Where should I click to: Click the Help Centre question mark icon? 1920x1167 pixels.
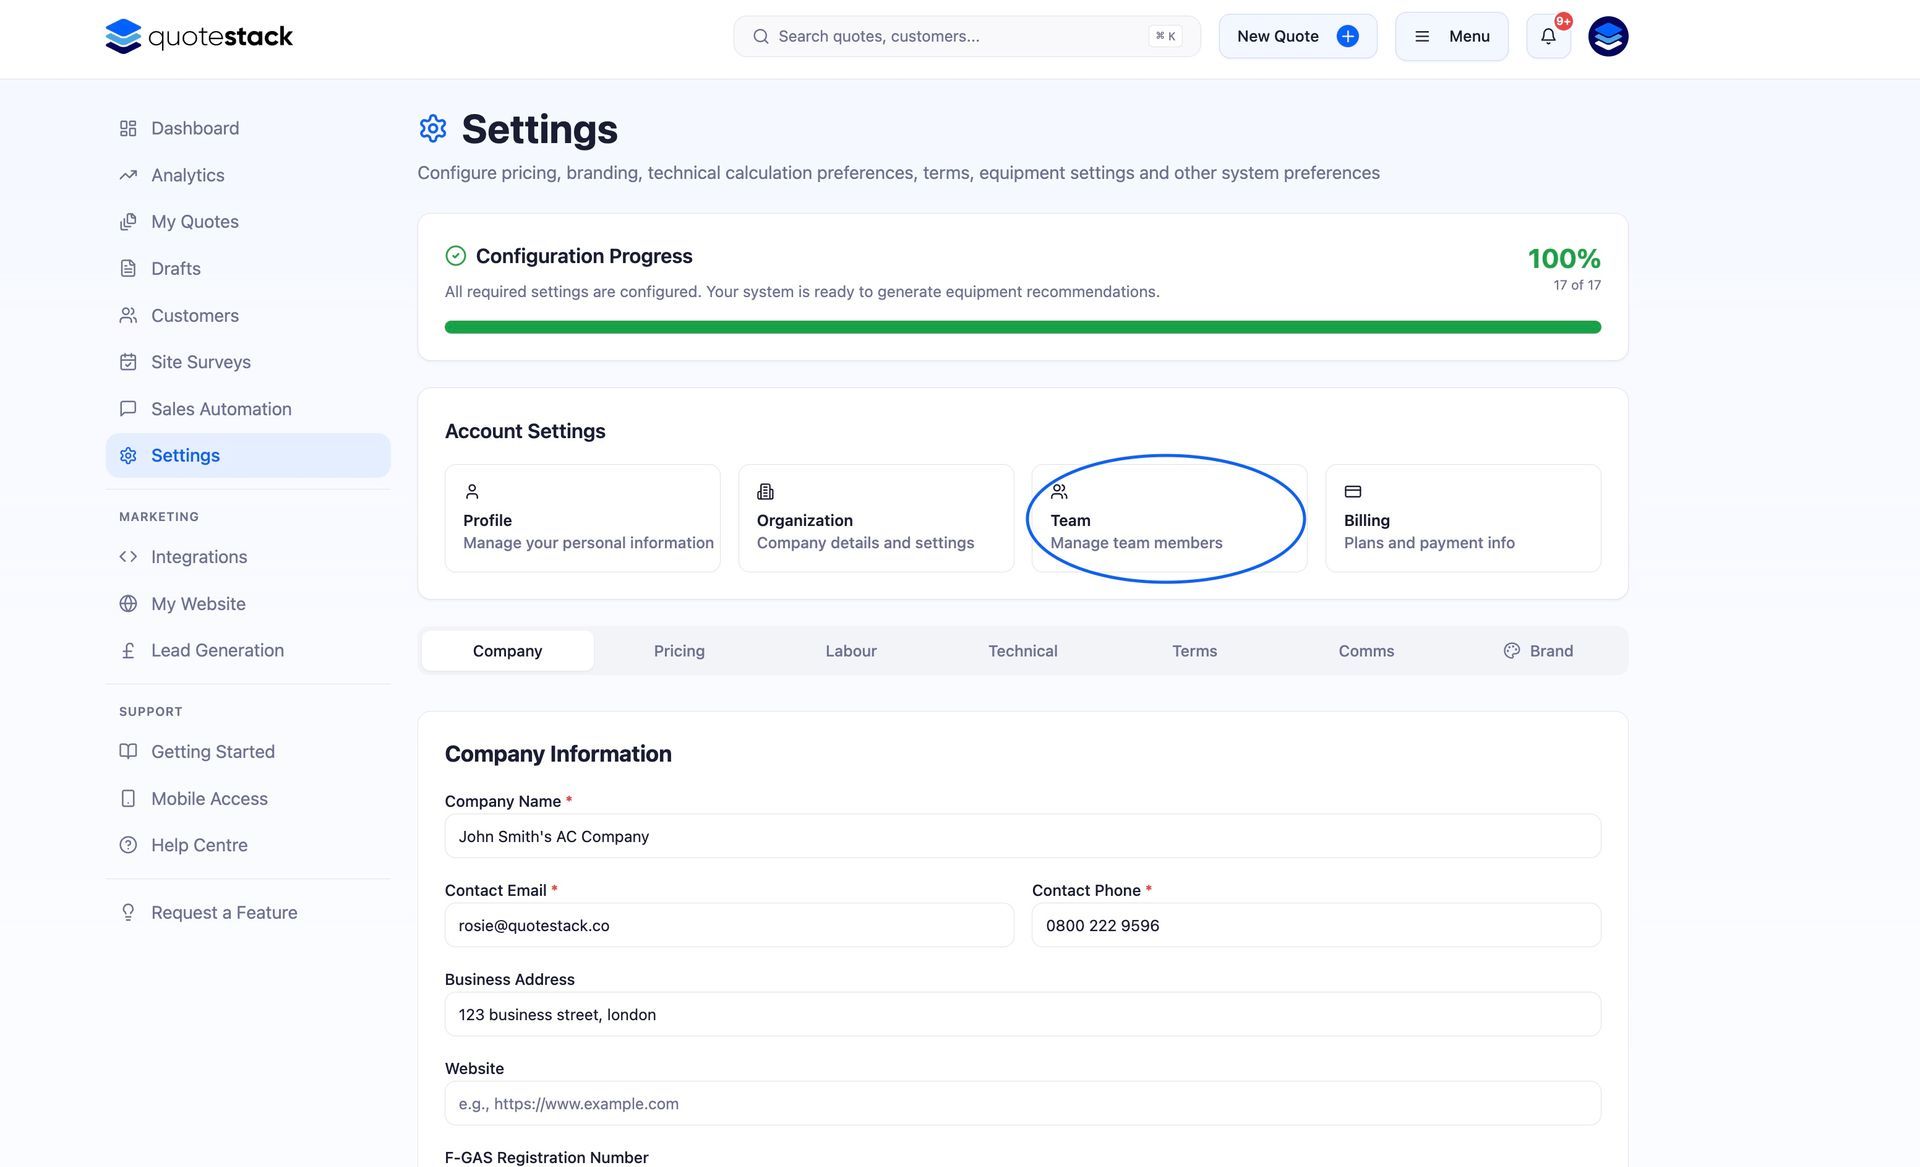coord(128,845)
